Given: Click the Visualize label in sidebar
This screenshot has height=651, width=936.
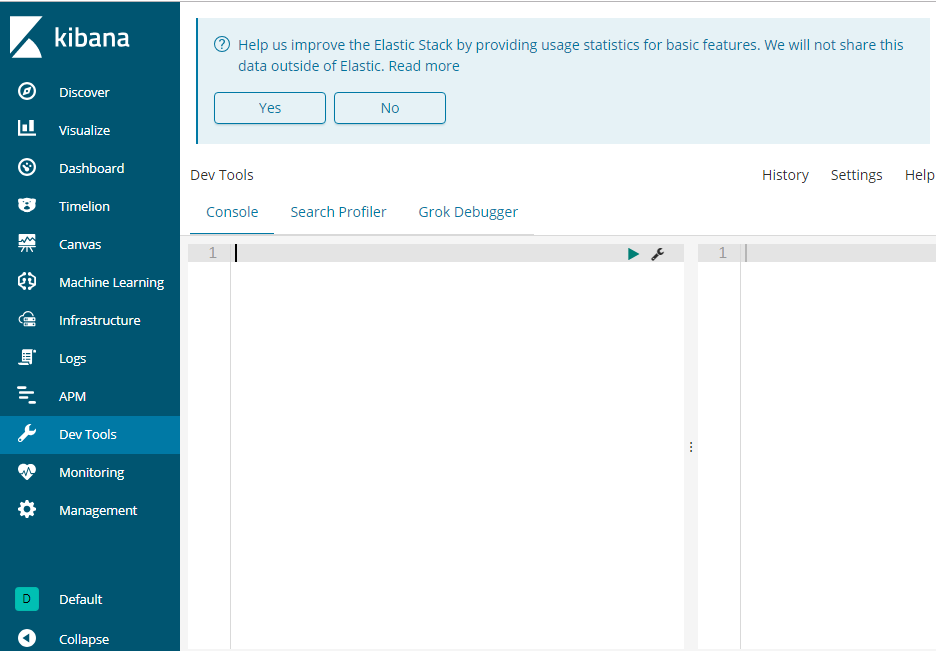Looking at the screenshot, I should [84, 130].
